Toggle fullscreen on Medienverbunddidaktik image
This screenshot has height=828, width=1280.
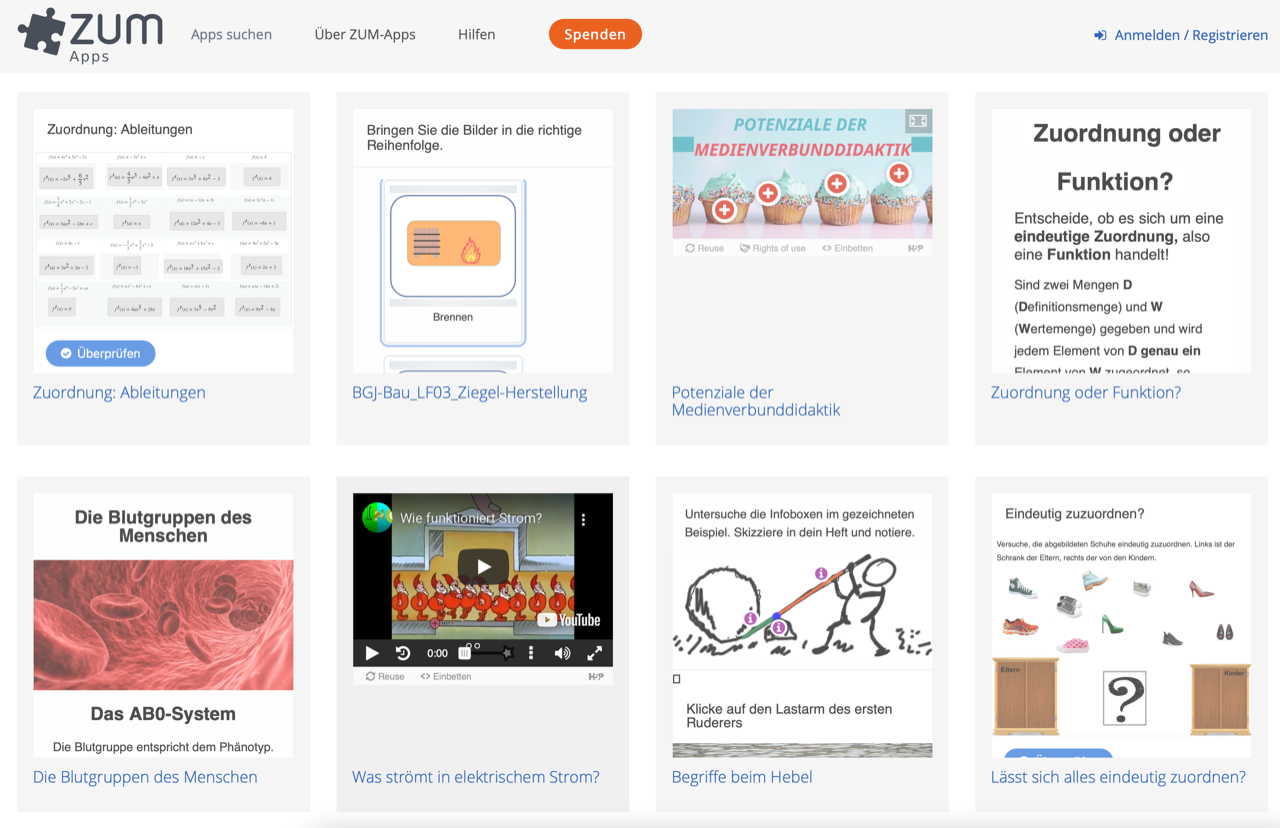(917, 121)
